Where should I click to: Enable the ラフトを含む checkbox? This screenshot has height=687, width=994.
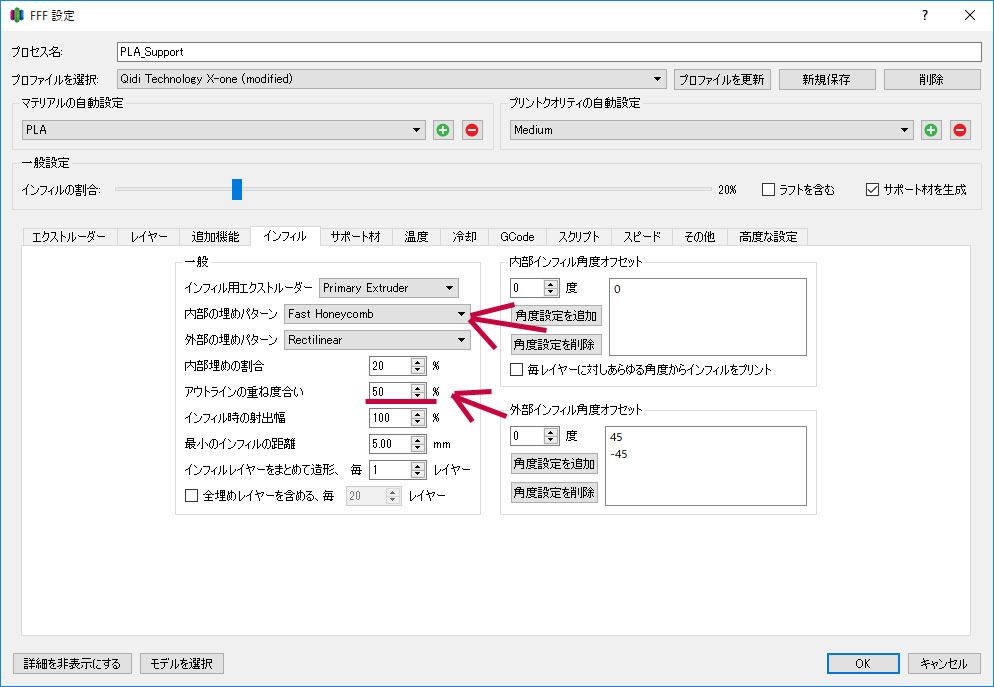point(768,189)
